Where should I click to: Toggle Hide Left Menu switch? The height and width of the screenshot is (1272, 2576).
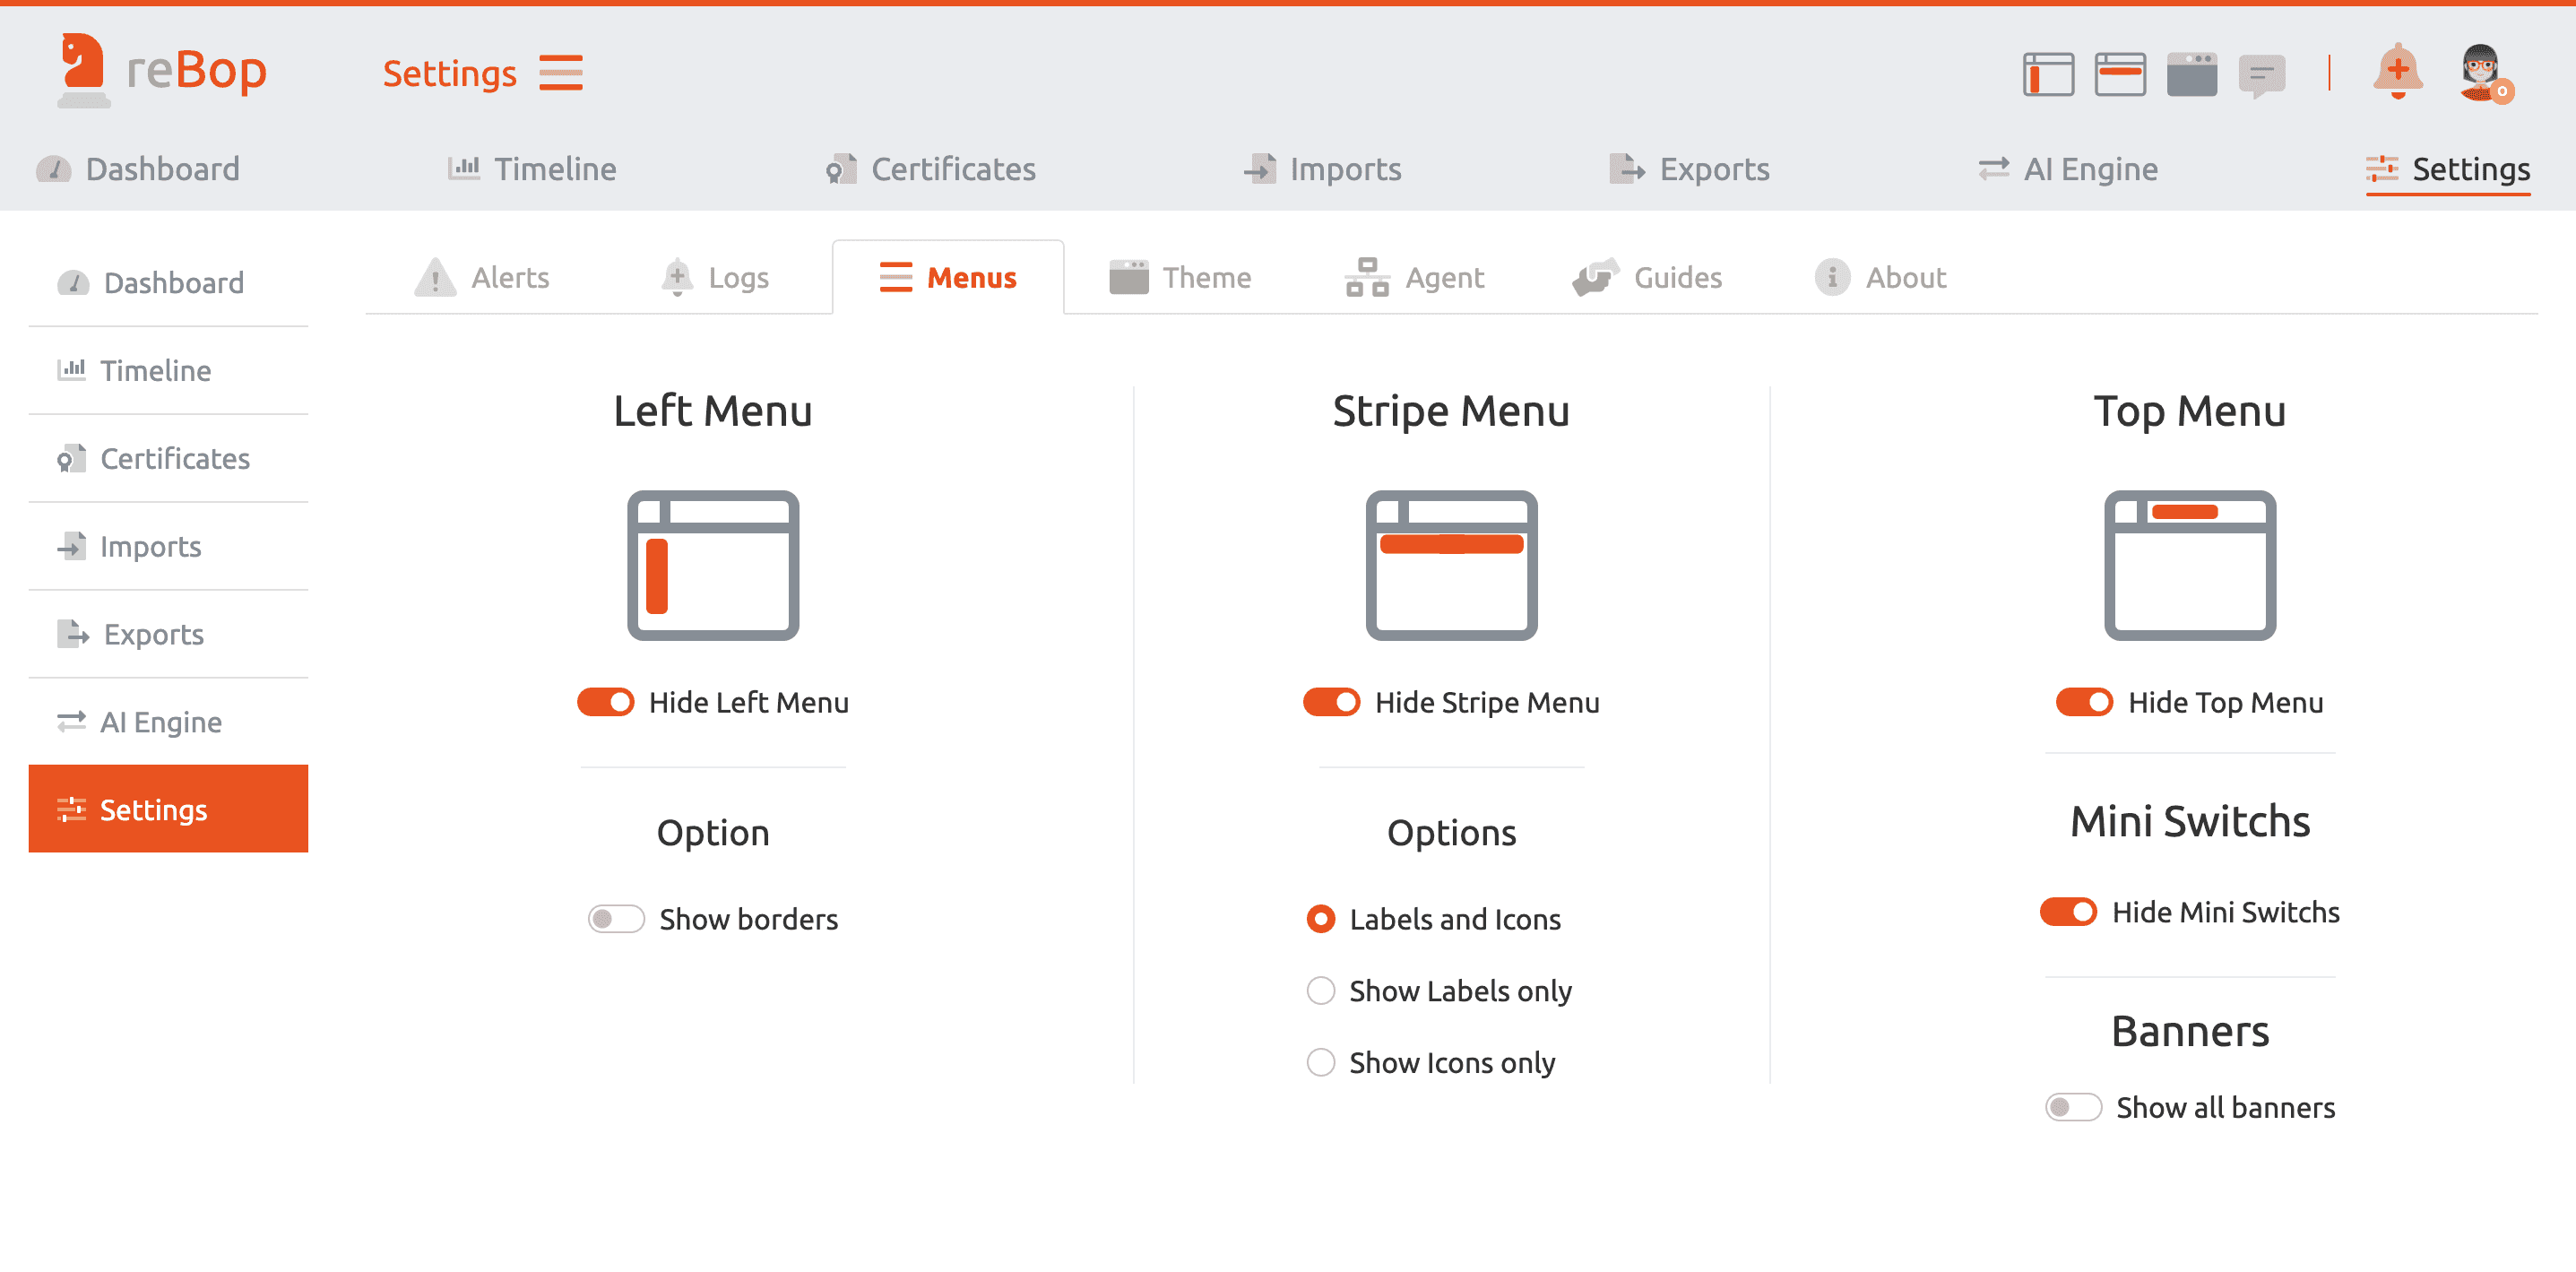(606, 702)
